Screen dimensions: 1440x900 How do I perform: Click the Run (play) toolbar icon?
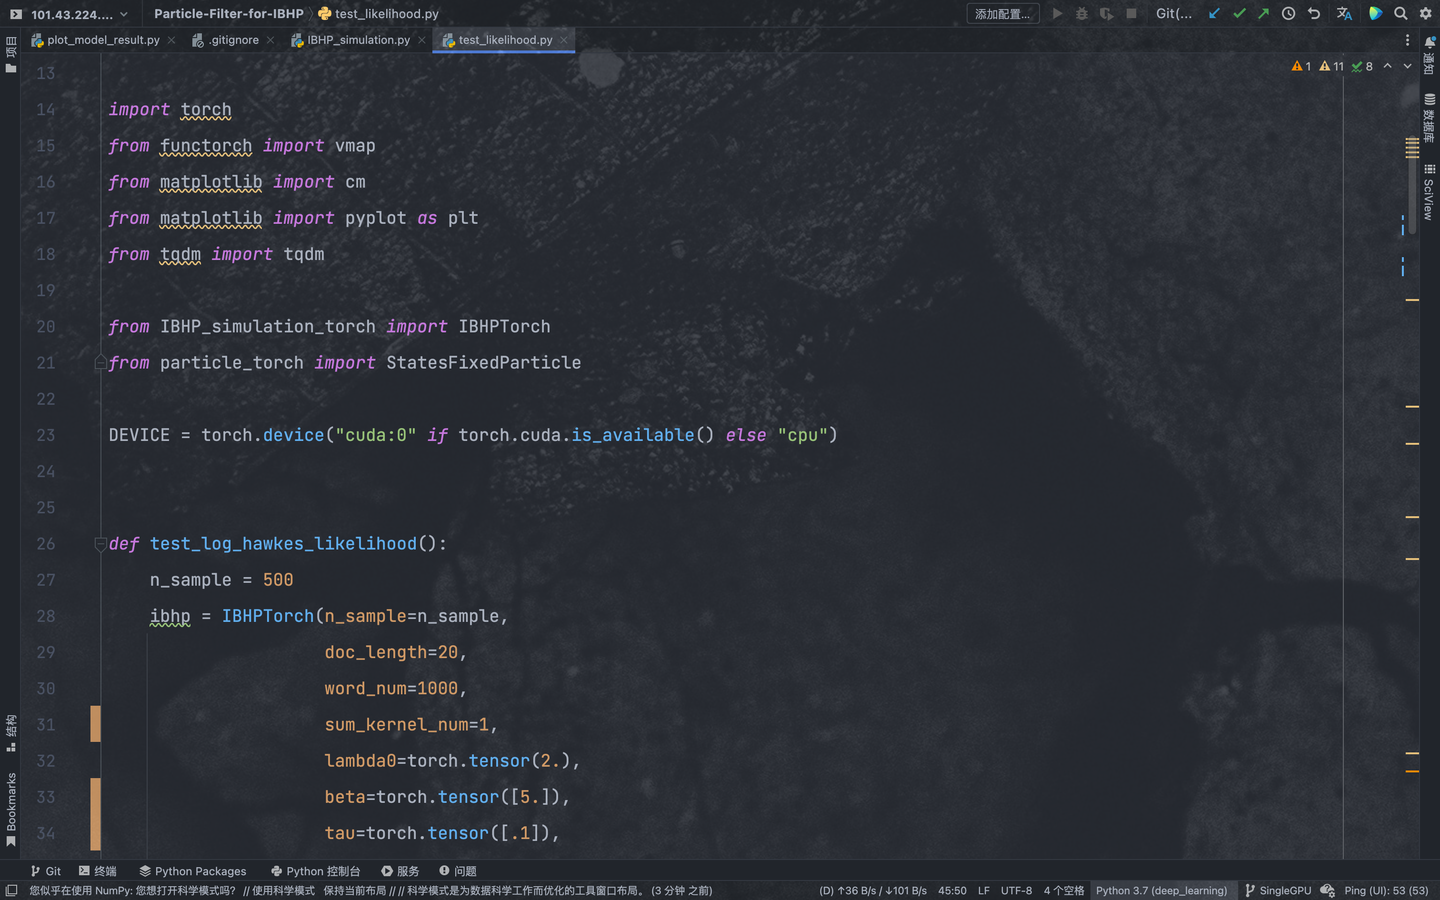[x=1057, y=14]
